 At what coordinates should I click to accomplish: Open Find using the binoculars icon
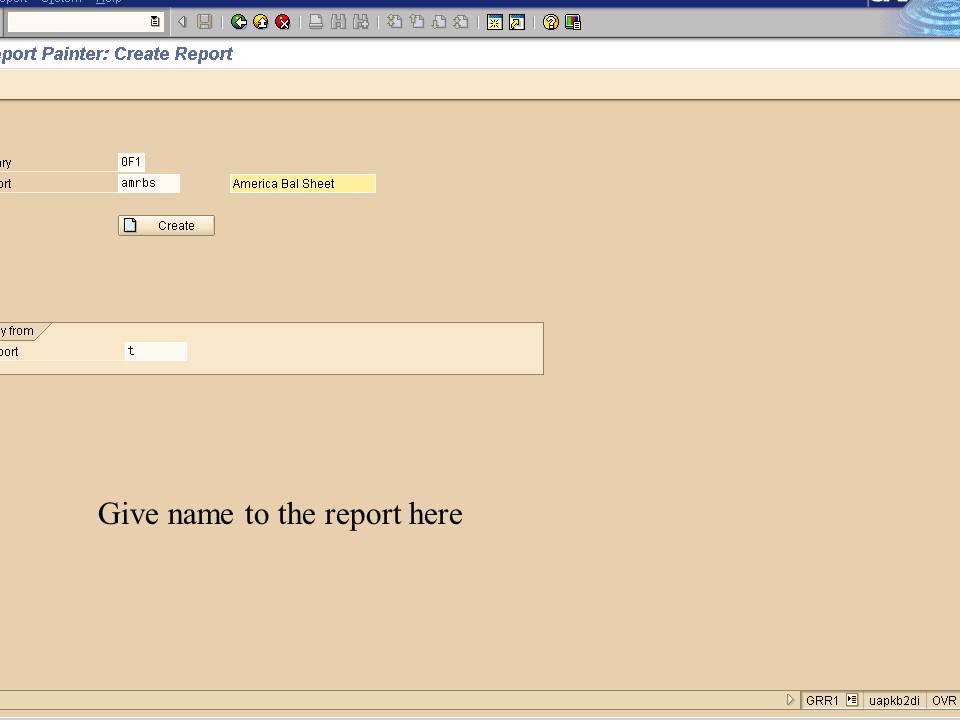337,21
